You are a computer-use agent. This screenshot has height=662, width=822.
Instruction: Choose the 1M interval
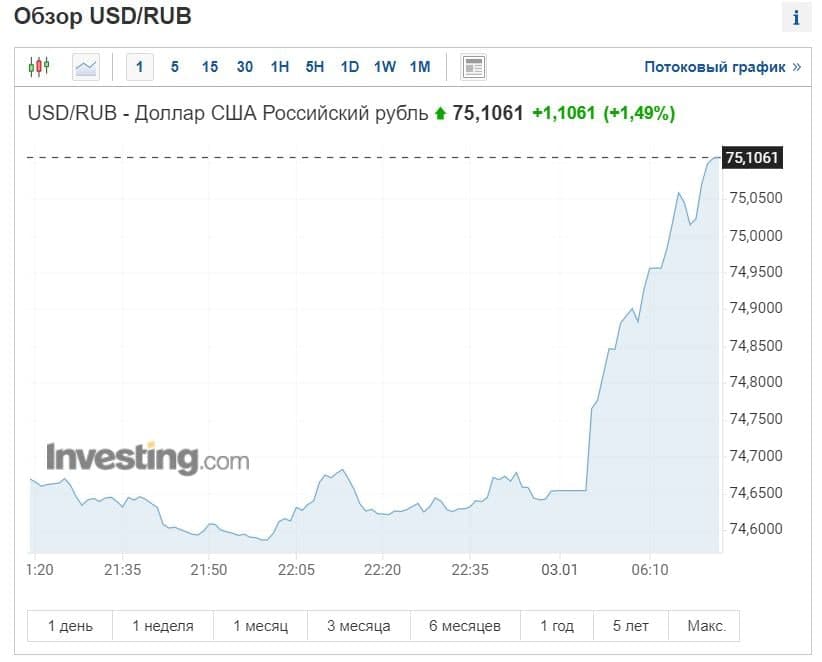420,67
